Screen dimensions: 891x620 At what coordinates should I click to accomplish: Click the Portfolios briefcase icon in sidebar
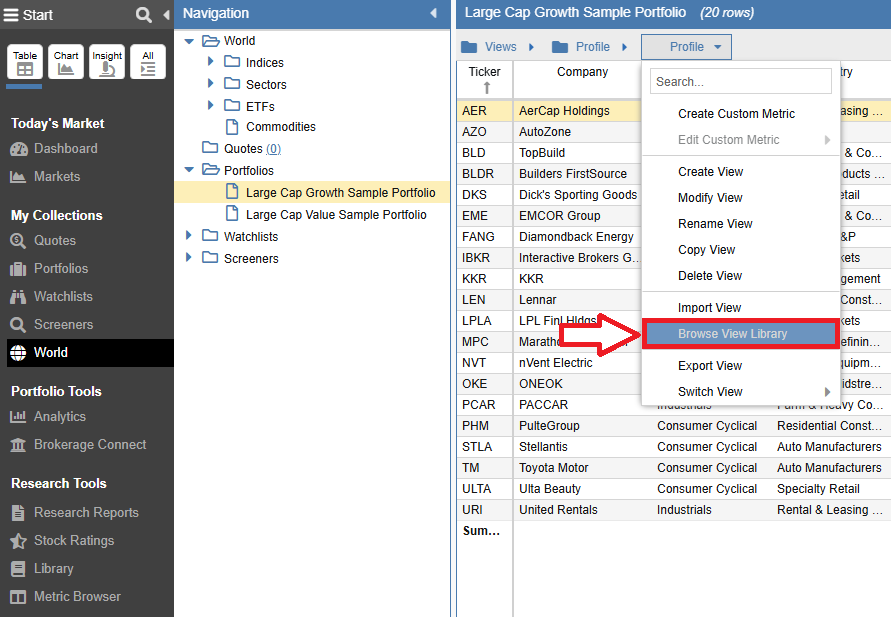[x=18, y=269]
